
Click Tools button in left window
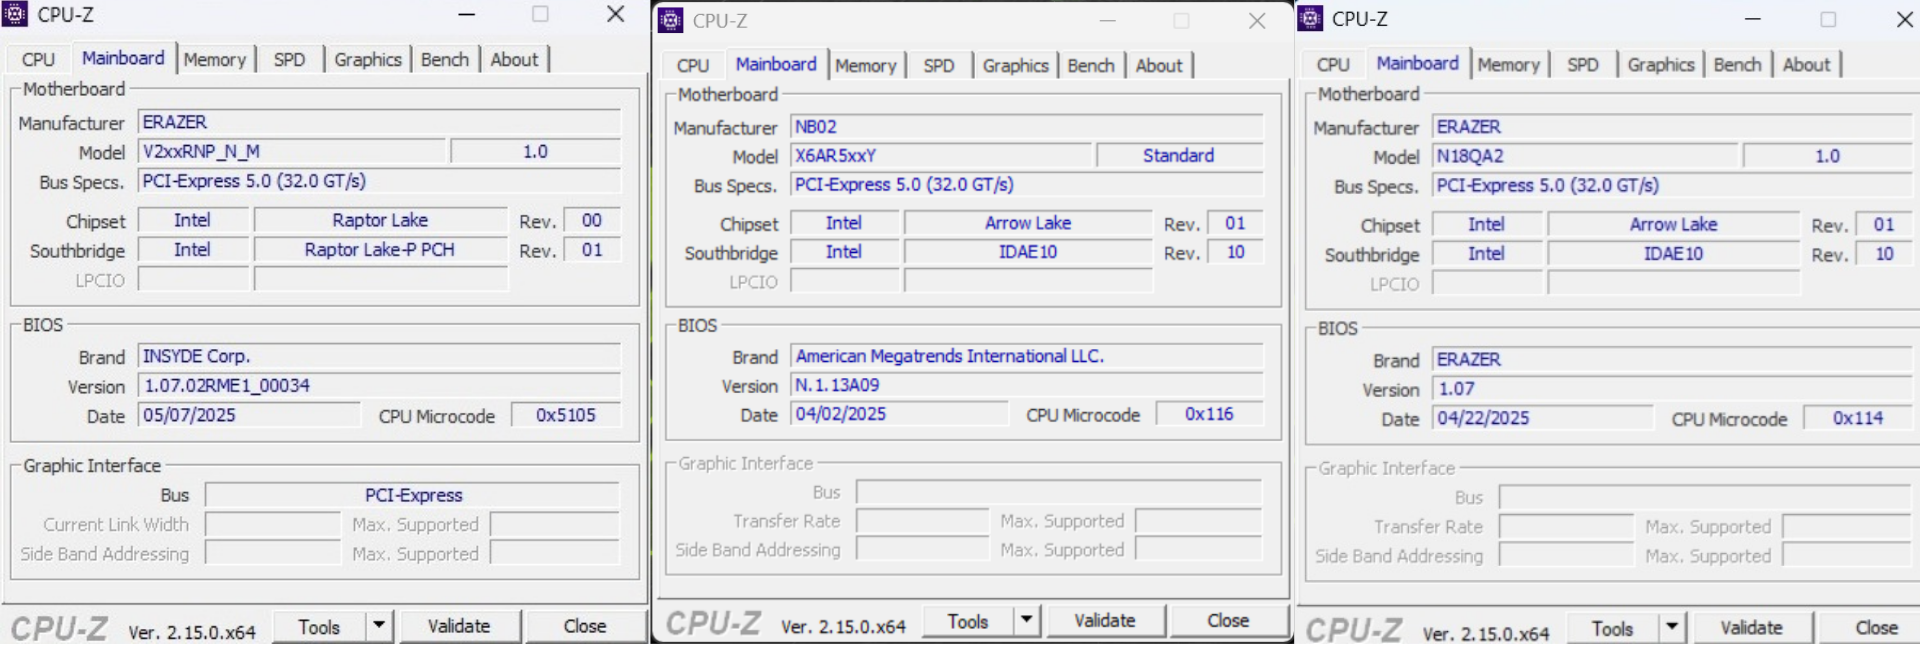[x=319, y=626]
